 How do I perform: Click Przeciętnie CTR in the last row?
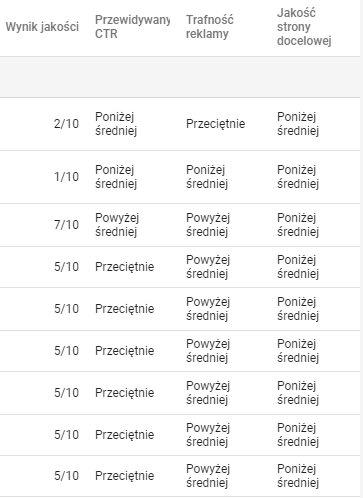click(125, 476)
